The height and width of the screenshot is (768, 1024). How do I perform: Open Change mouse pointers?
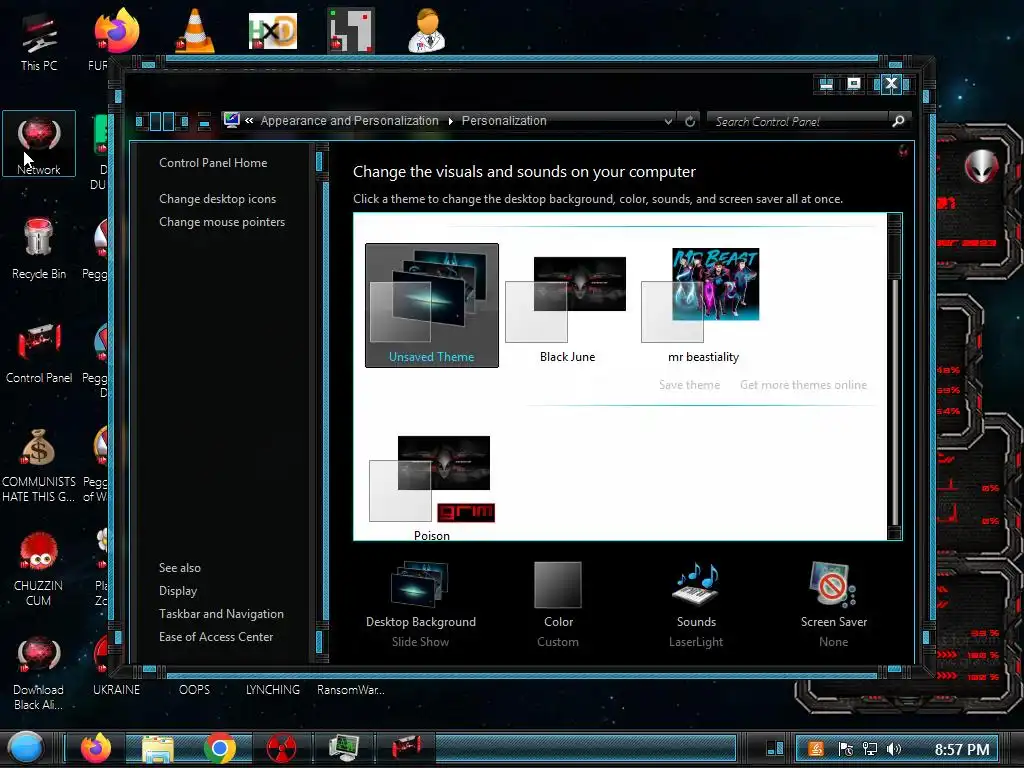pos(222,221)
